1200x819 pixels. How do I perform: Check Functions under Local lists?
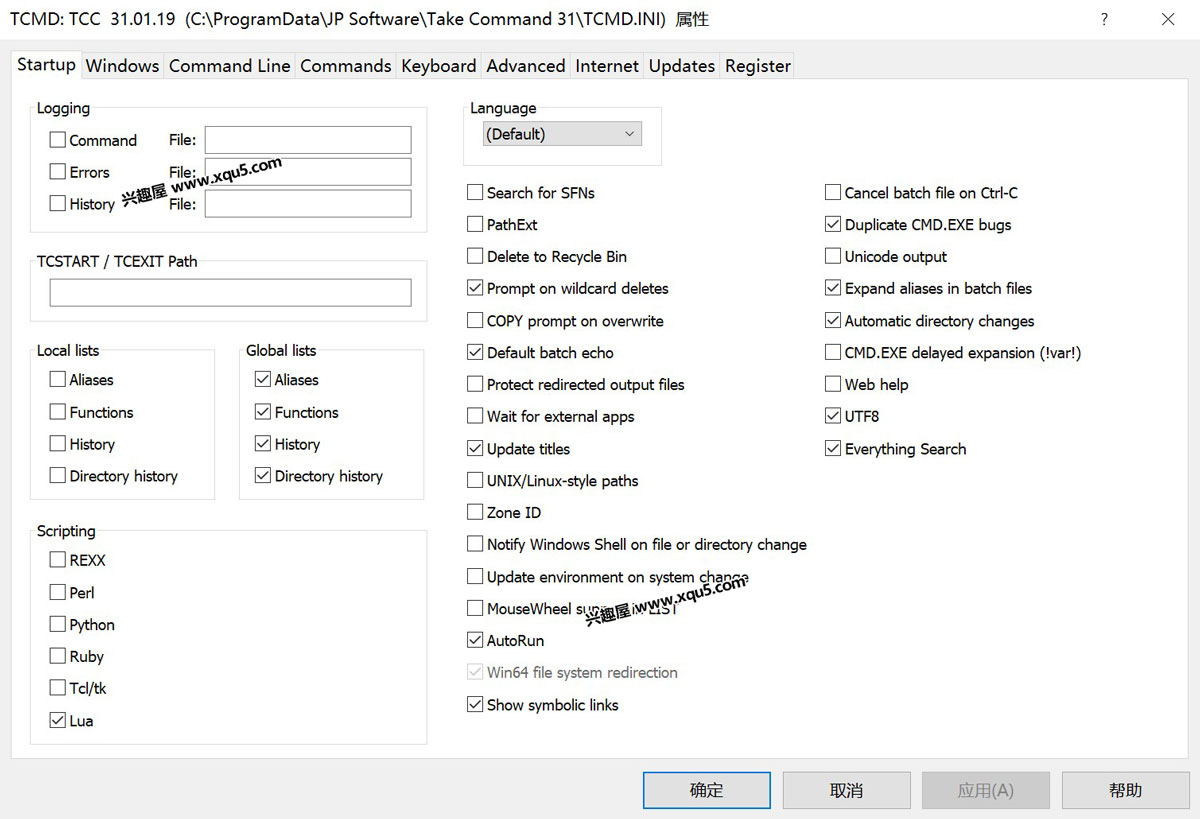tap(58, 412)
